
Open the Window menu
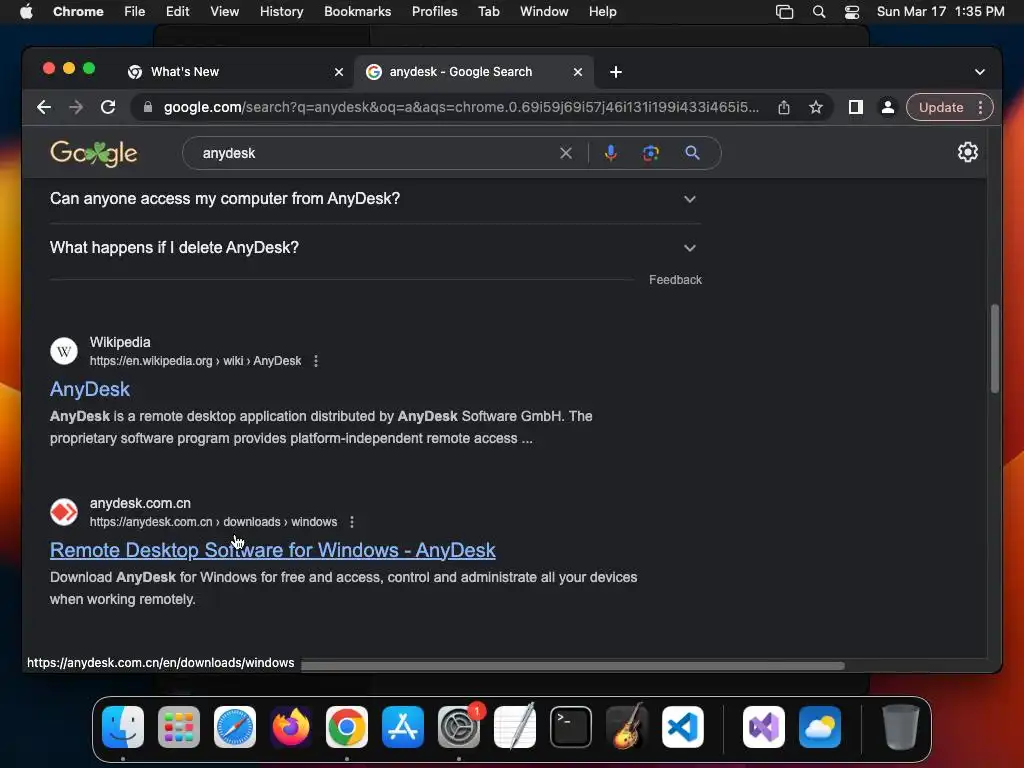coord(544,12)
